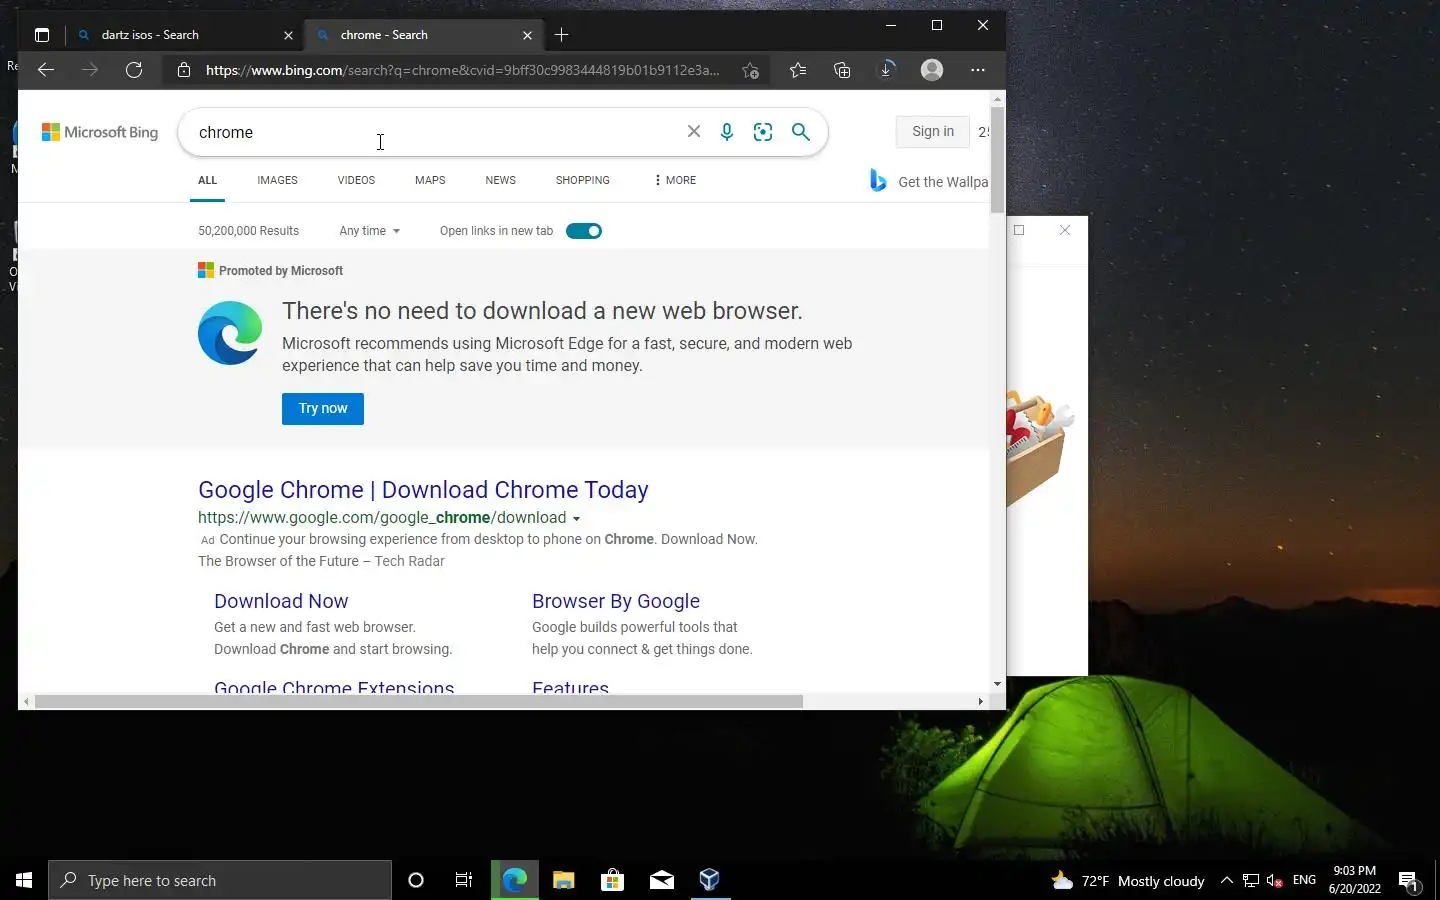Switch to VIDEOS results
The image size is (1440, 900).
click(356, 180)
